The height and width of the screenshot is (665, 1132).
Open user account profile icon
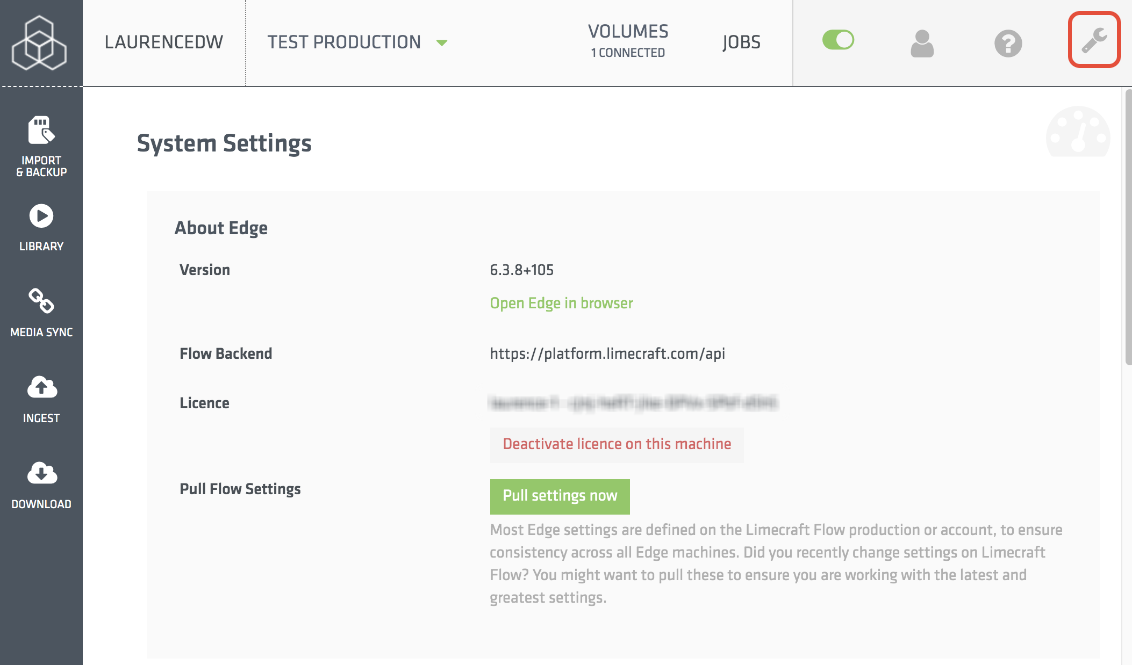(922, 43)
